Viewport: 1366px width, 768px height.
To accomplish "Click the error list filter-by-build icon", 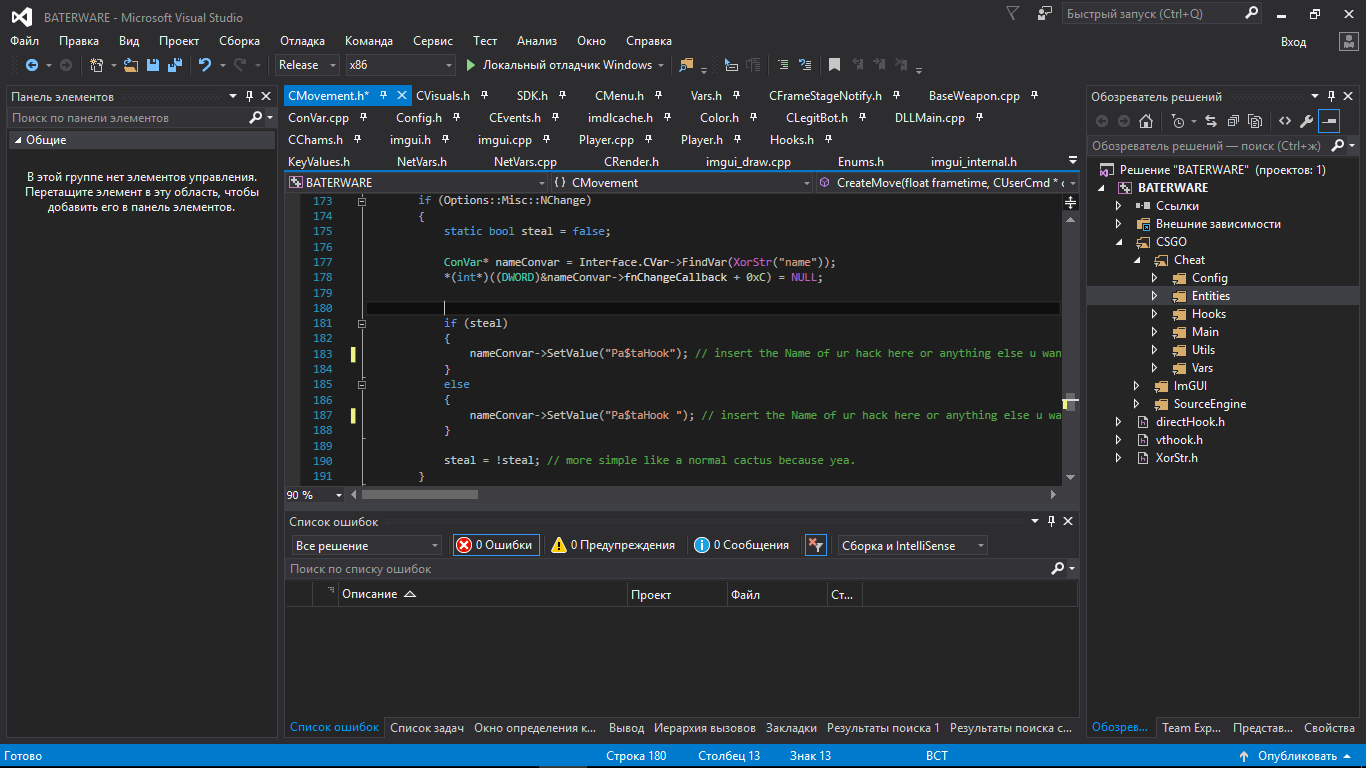I will (x=815, y=545).
